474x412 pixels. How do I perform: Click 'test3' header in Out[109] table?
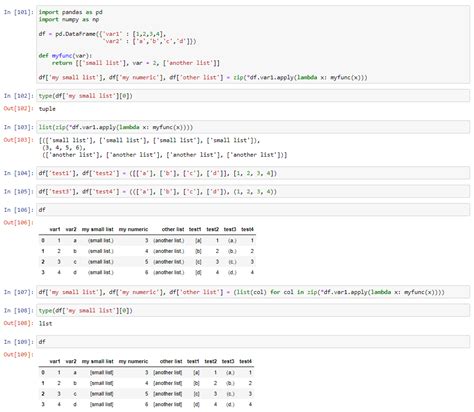pos(228,361)
